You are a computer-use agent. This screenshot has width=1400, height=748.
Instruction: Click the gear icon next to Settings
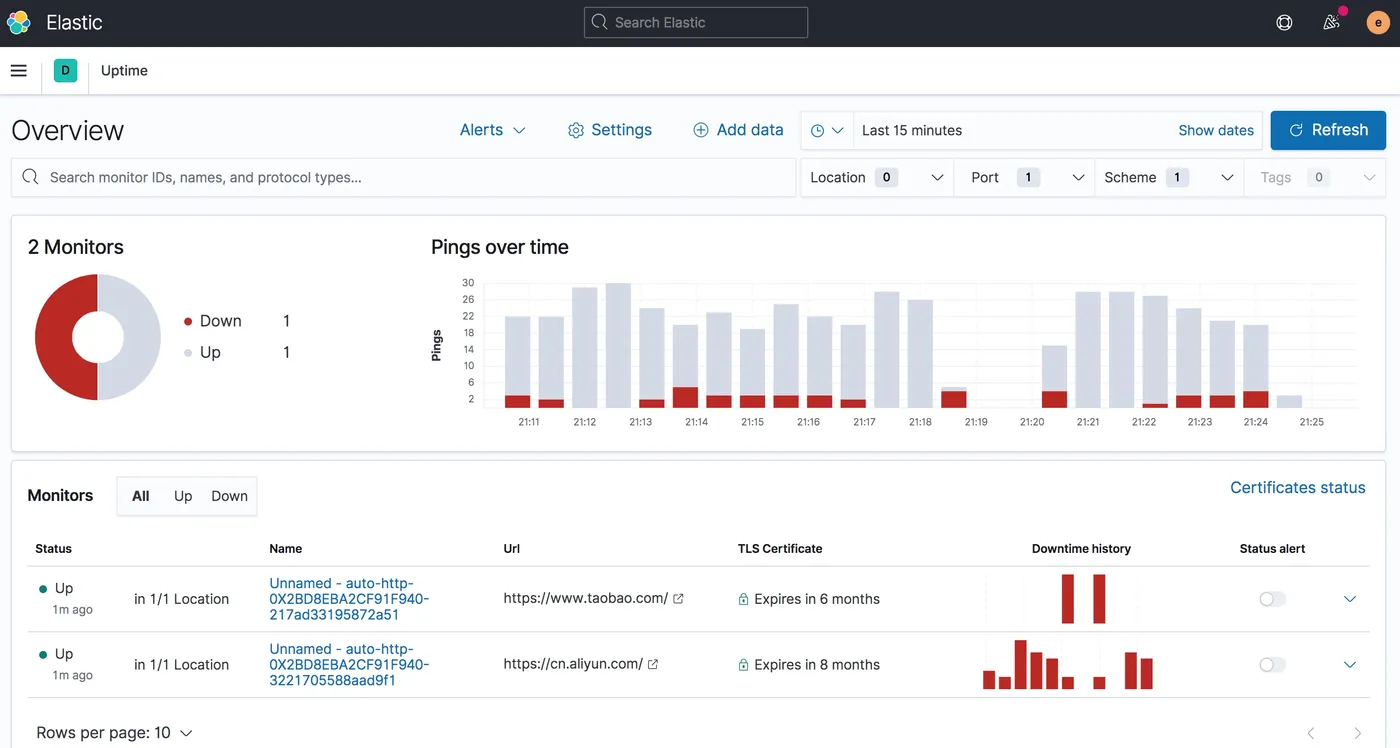[x=576, y=131]
